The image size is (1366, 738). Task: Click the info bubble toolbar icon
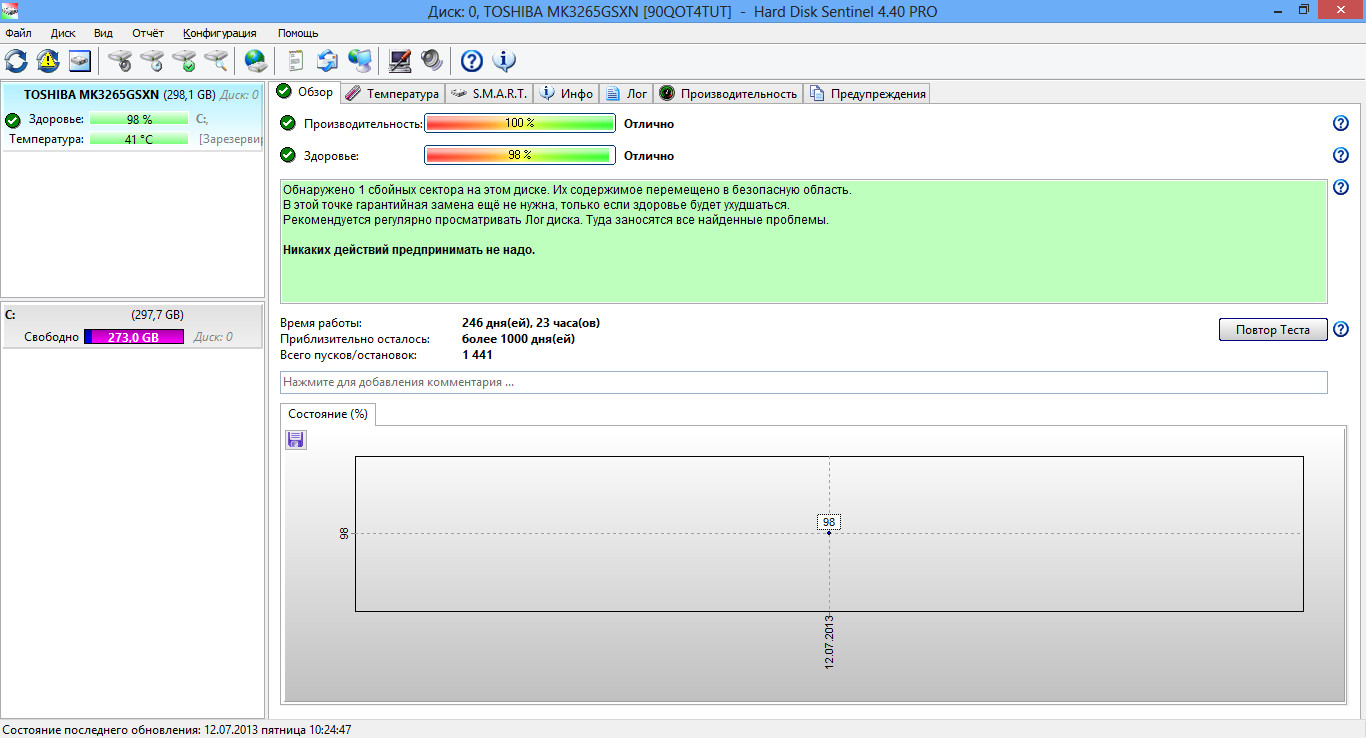pyautogui.click(x=504, y=61)
